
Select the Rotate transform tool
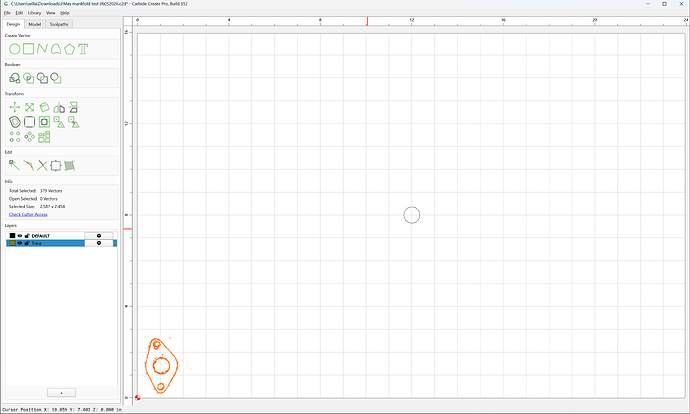[x=44, y=107]
